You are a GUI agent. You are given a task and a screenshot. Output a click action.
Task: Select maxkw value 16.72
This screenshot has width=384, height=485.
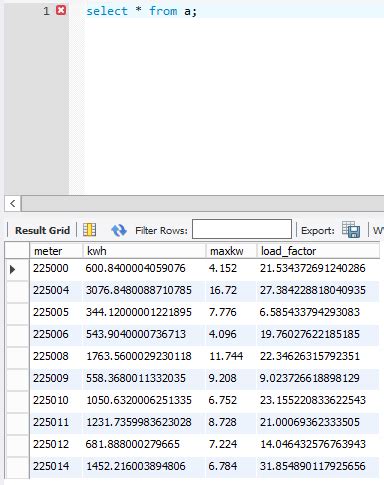tap(231, 290)
